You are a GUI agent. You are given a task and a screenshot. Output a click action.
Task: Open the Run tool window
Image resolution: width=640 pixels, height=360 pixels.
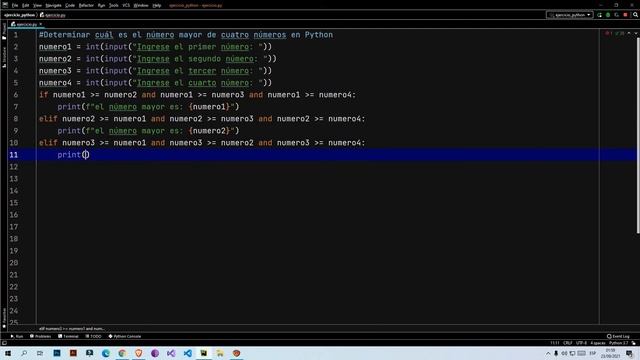(x=17, y=336)
